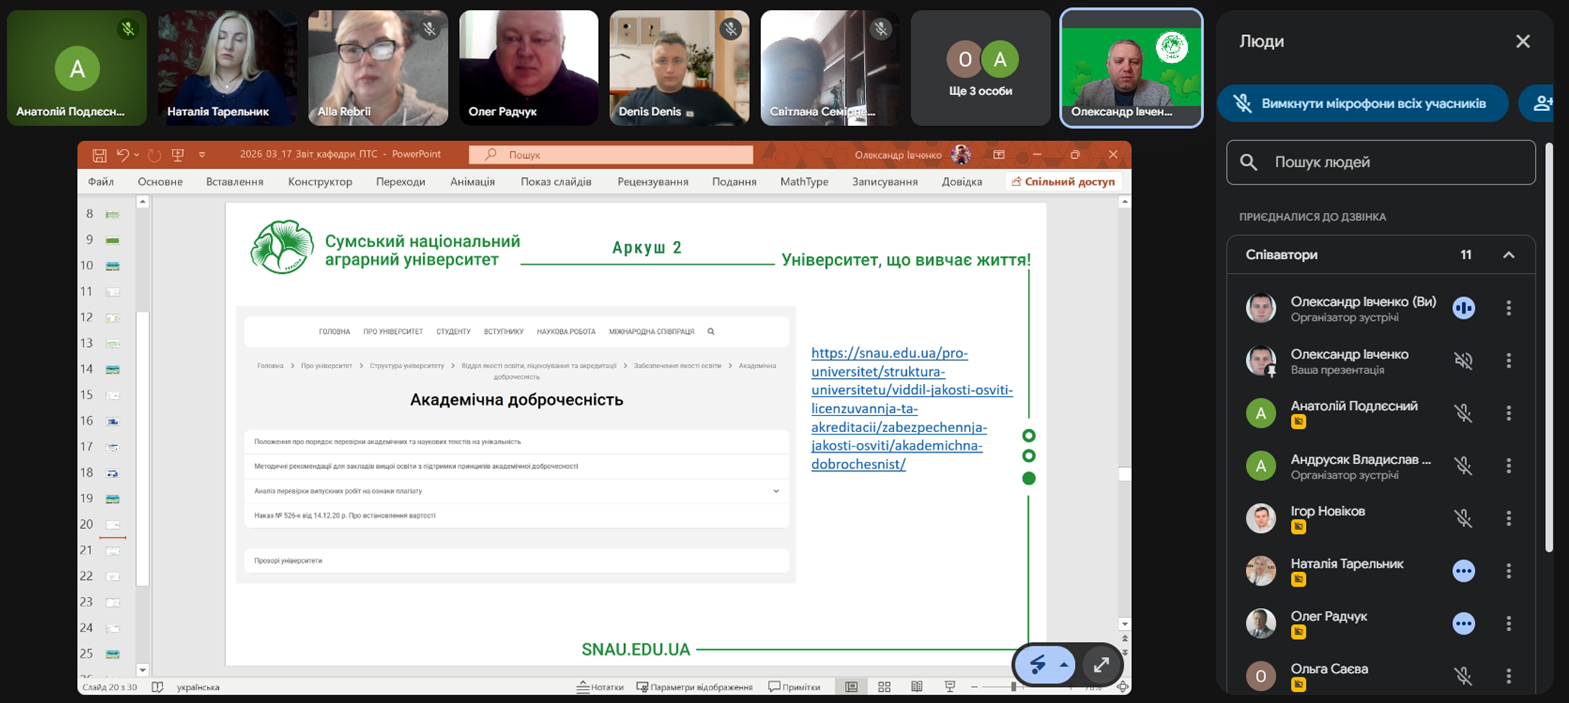Open the Анімація ribbon tab

click(x=472, y=182)
